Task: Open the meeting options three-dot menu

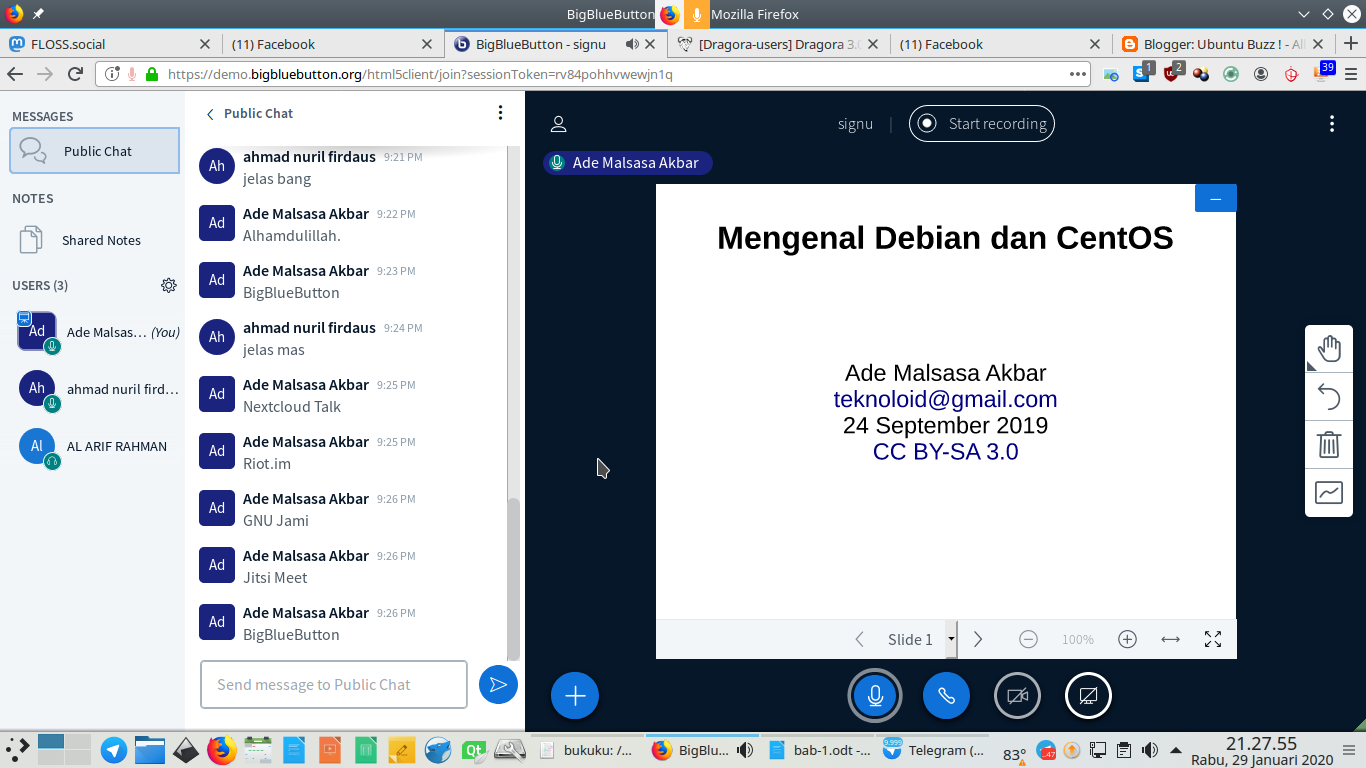Action: coord(1331,124)
